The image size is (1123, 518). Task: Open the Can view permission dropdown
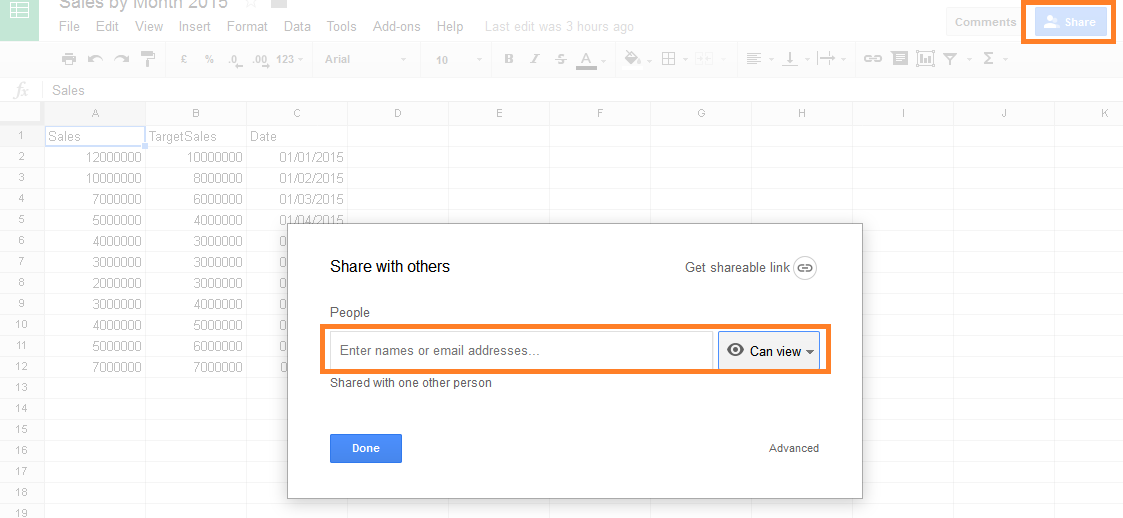point(769,351)
